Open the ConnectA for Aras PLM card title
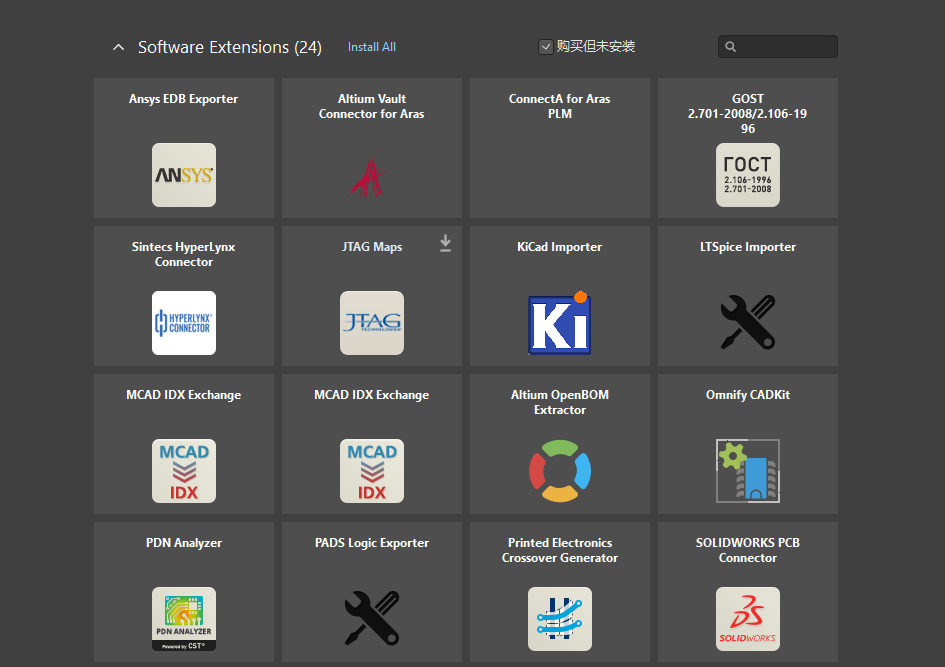The image size is (945, 667). tap(560, 106)
